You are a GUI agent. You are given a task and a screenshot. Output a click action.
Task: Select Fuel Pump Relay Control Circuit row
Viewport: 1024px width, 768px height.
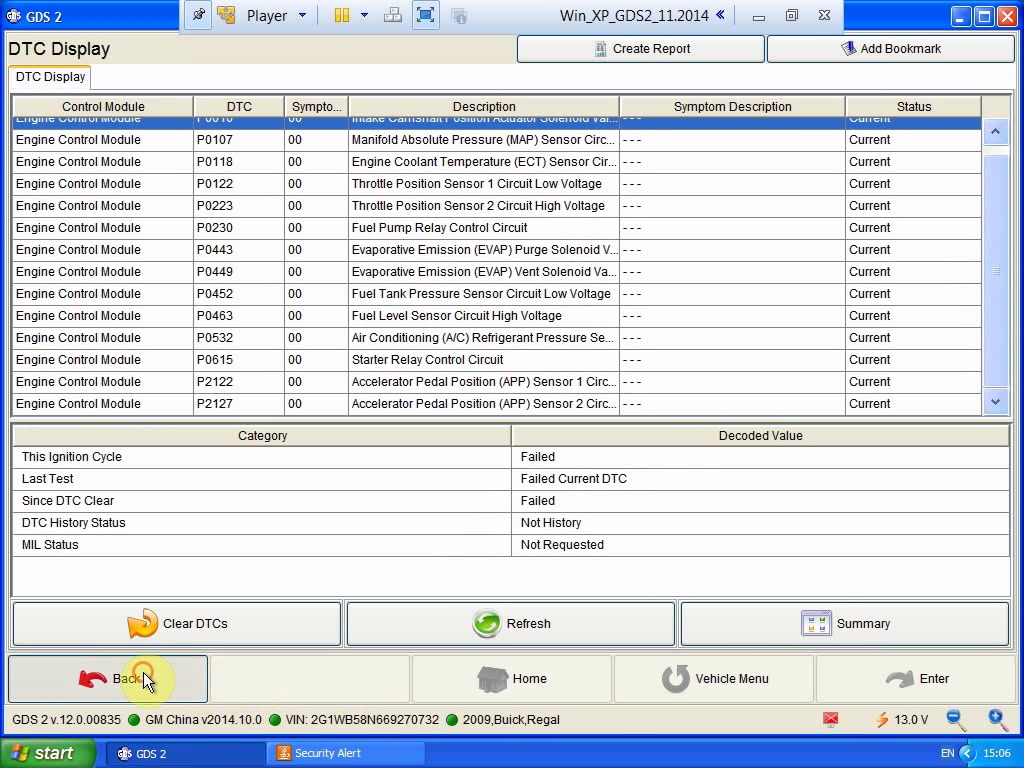tap(496, 228)
